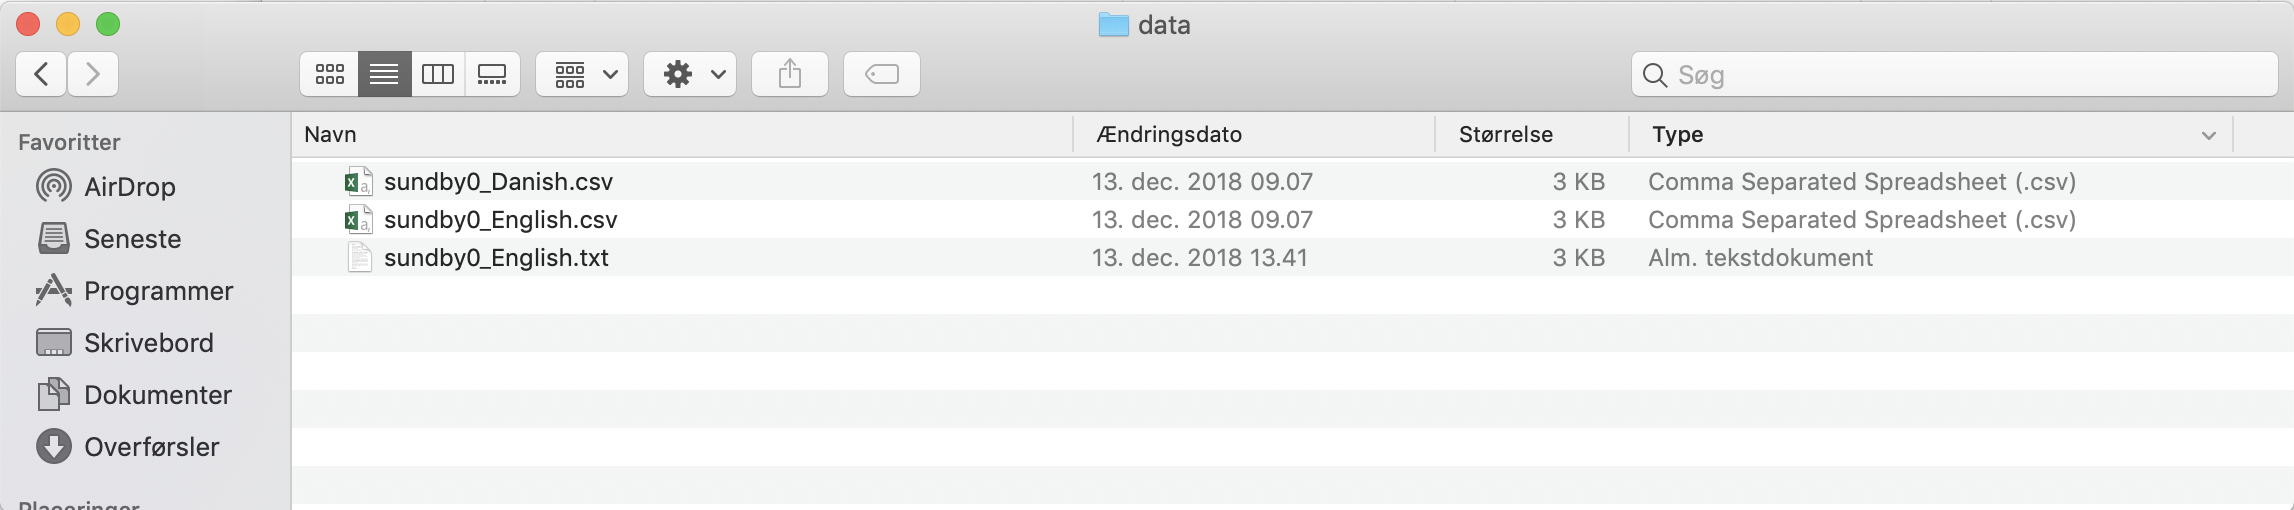
Task: Switch to column view mode
Action: pyautogui.click(x=438, y=74)
